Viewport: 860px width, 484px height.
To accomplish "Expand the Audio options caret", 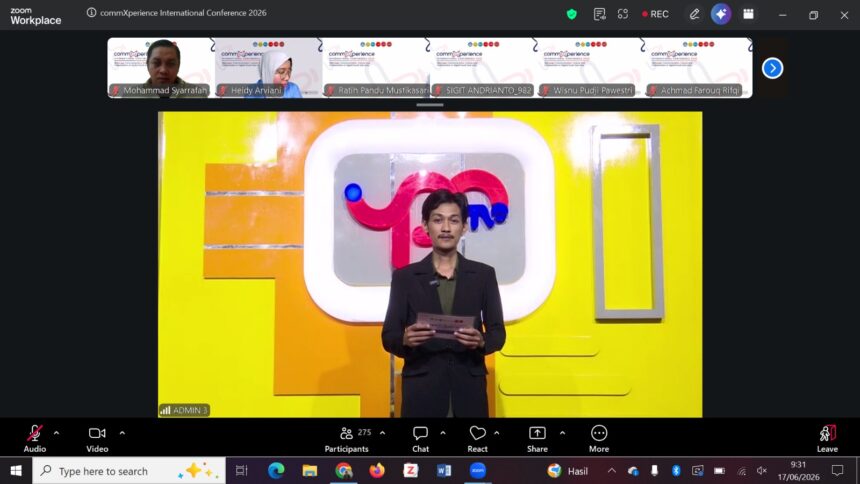I will click(56, 433).
